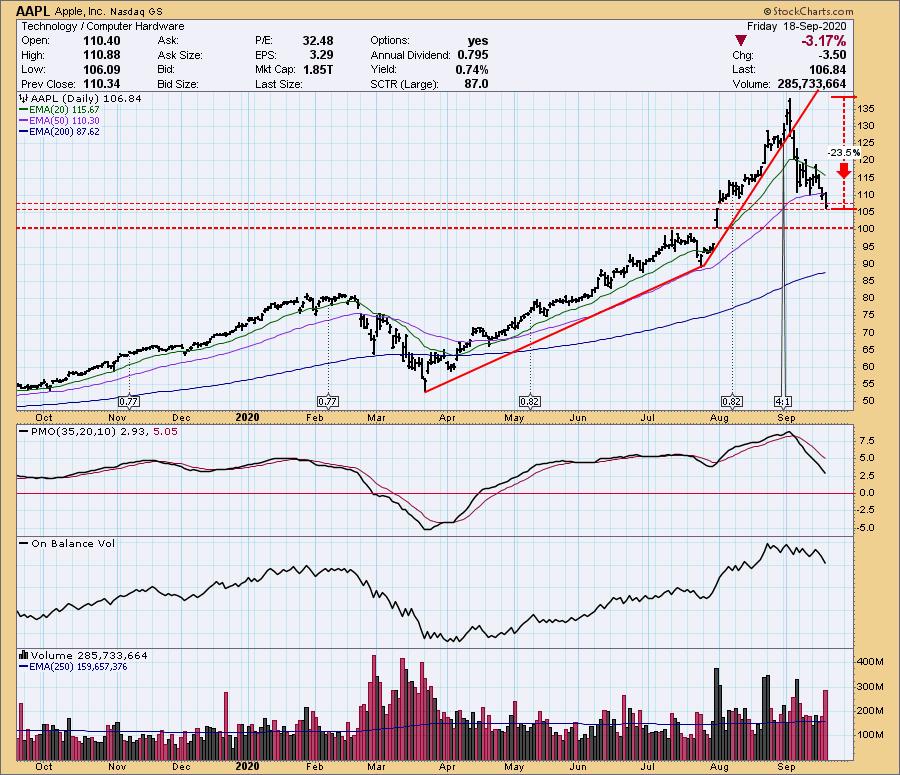Click the Last Size label
Viewport: 900px width, 775px height.
[x=279, y=84]
